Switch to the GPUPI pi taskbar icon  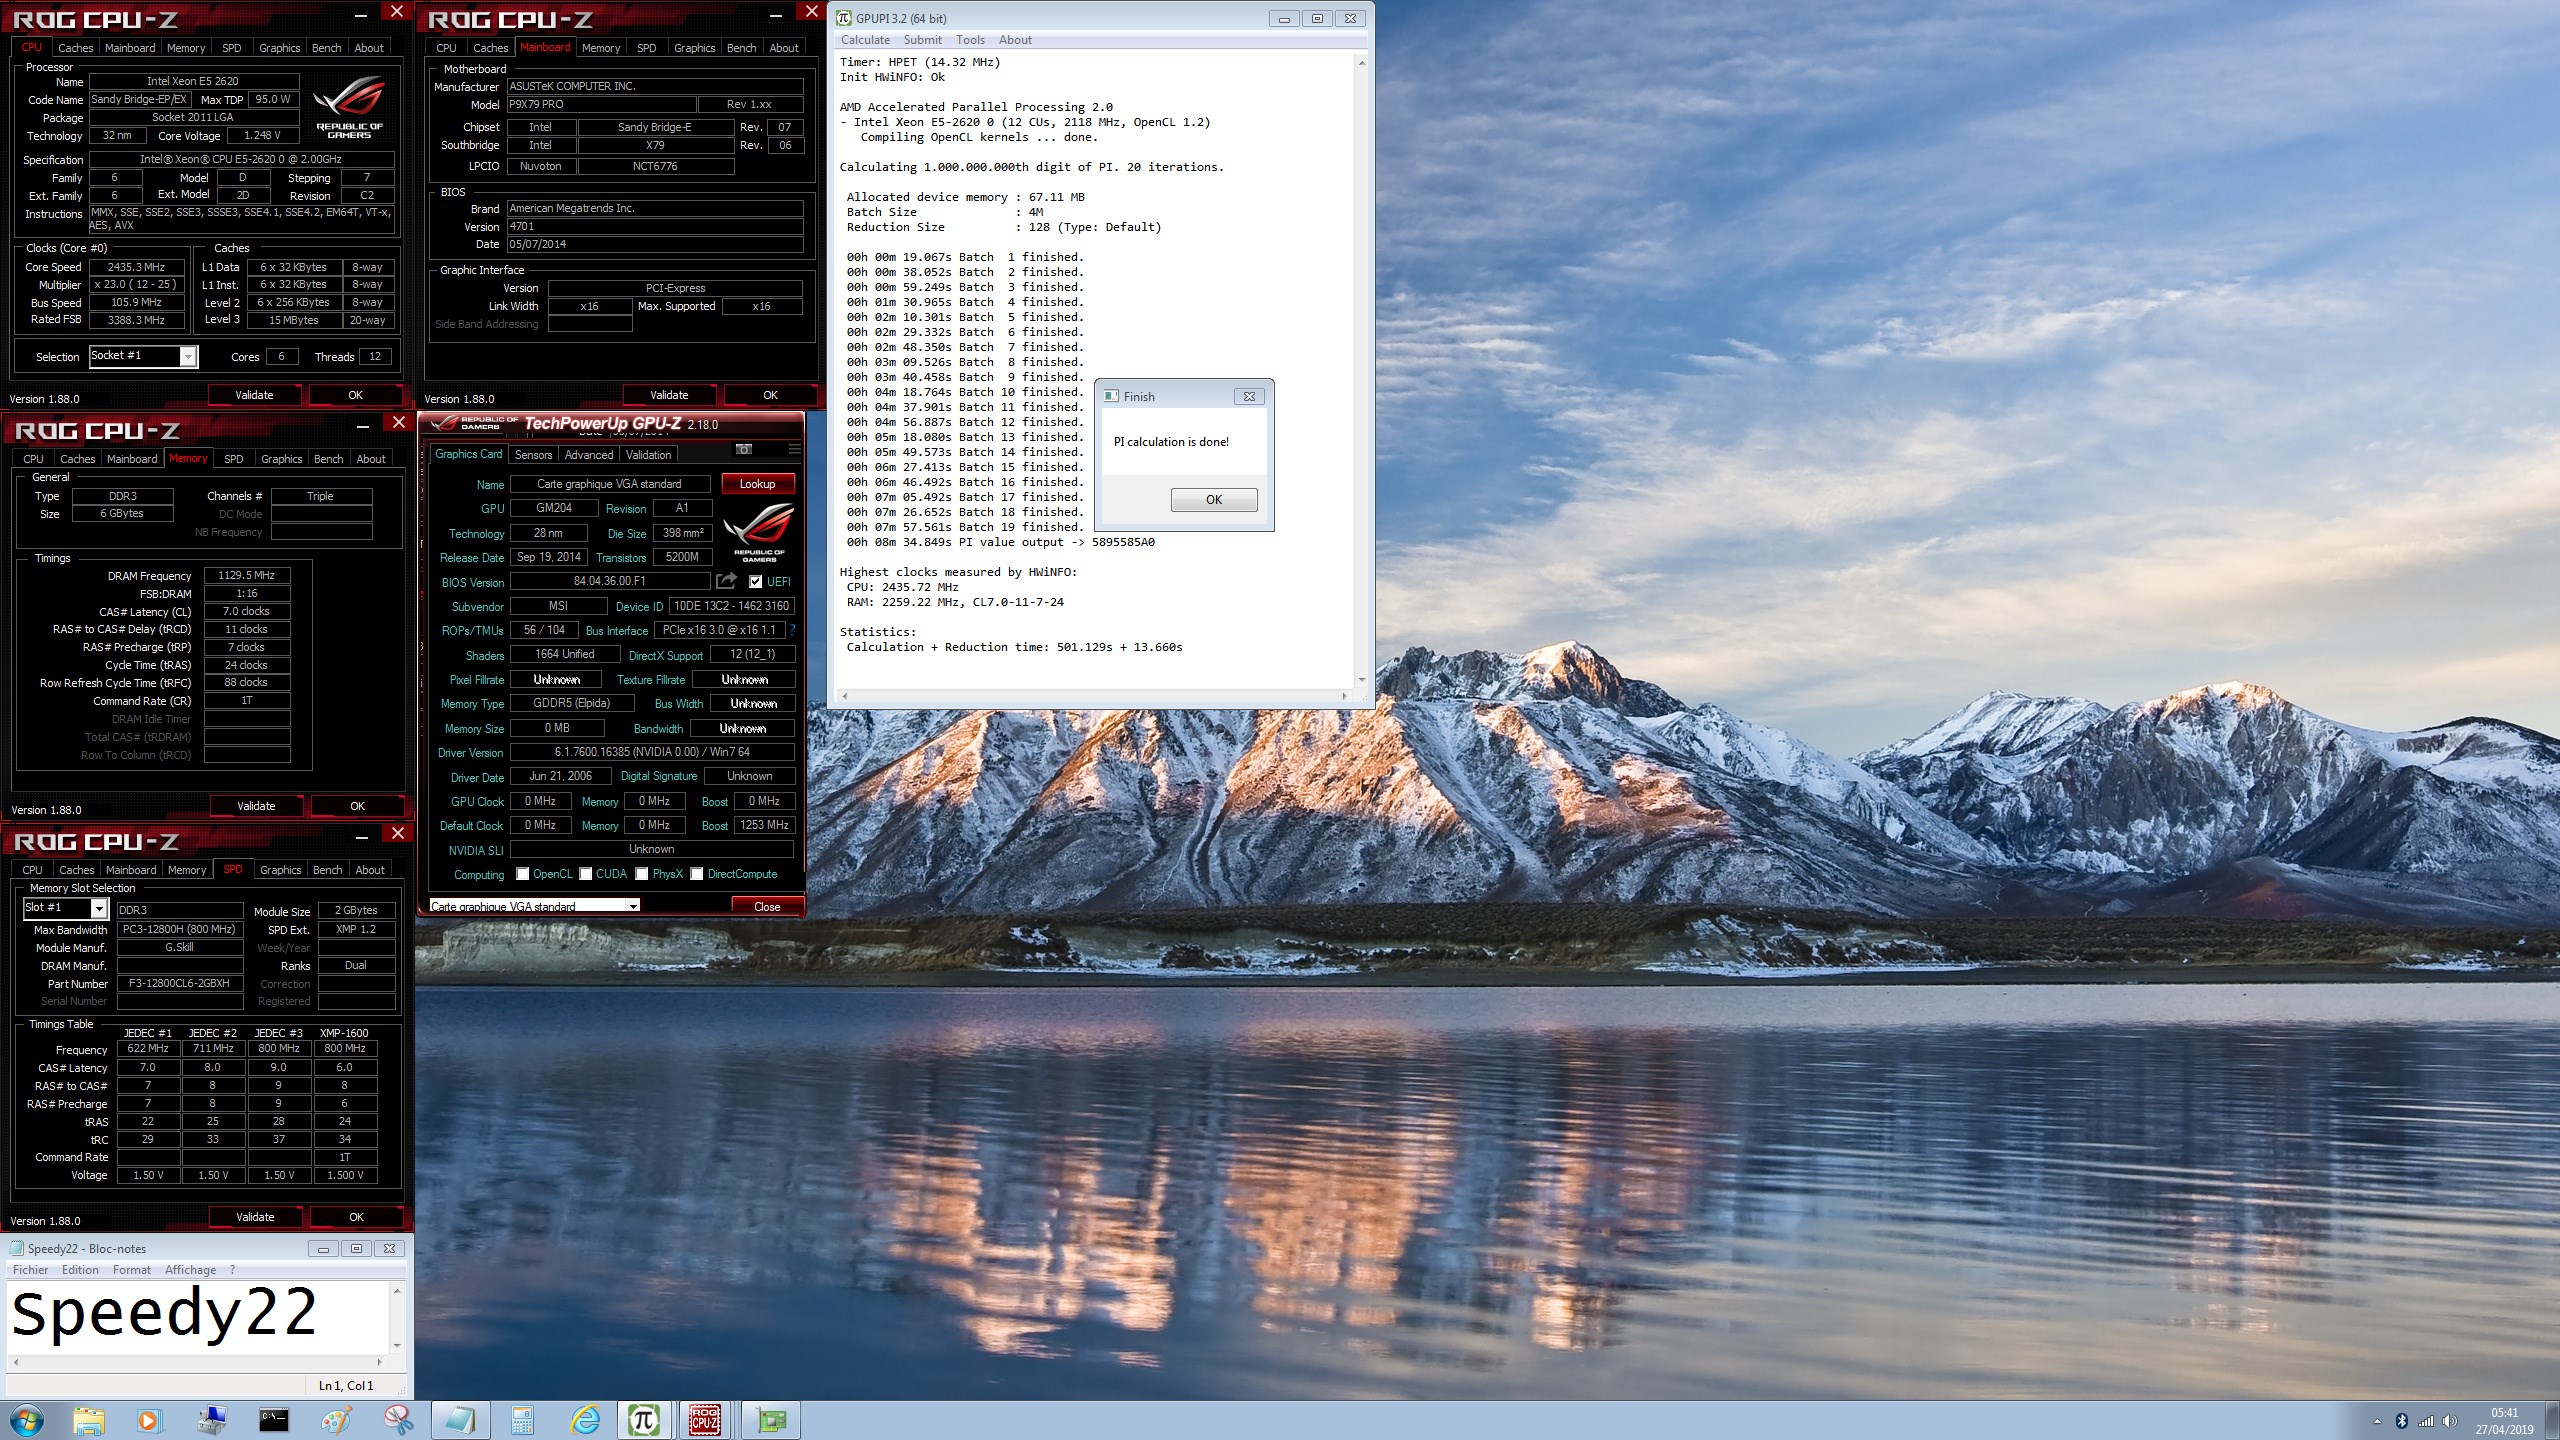coord(645,1420)
